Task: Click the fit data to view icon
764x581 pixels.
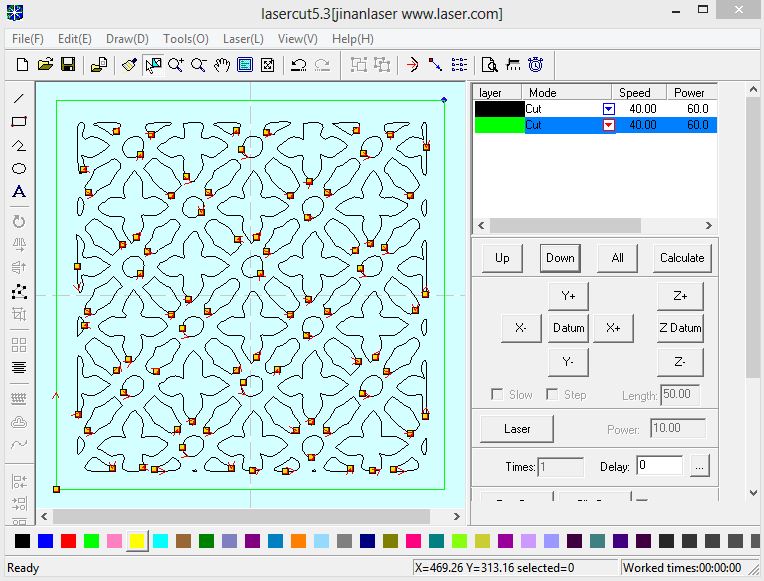Action: coord(267,64)
